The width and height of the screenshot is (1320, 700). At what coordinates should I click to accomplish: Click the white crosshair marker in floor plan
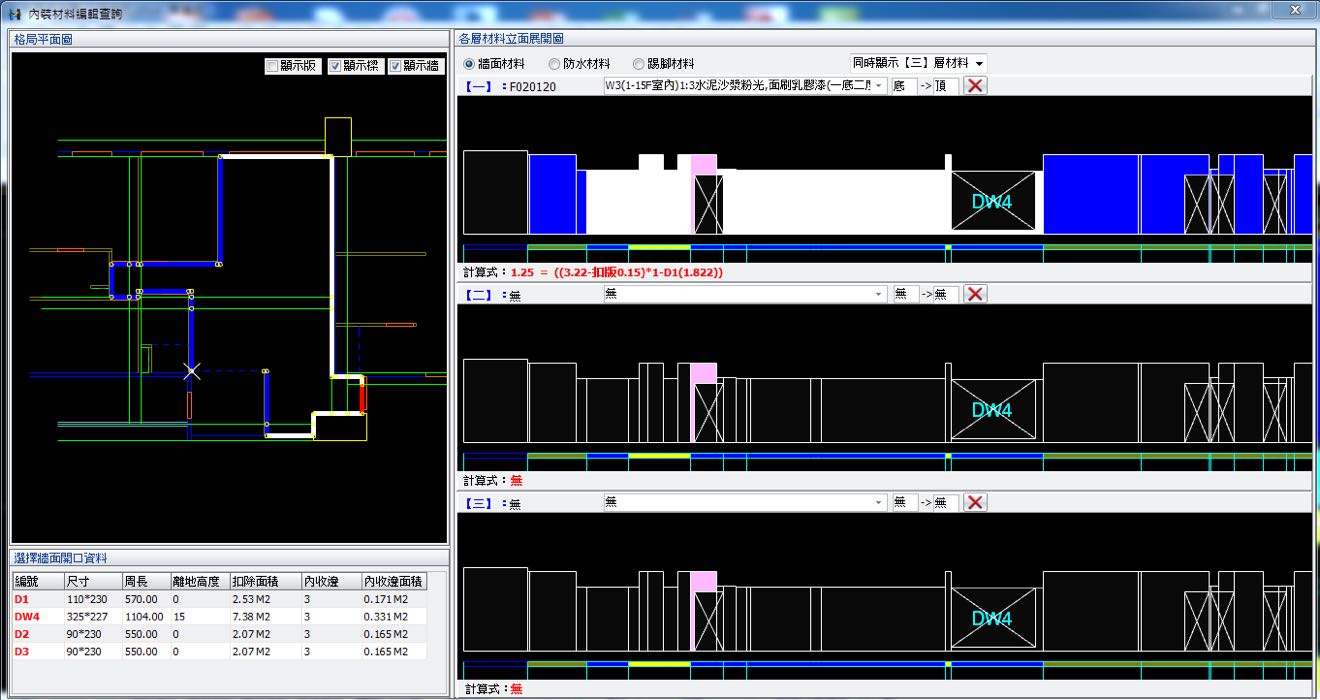pos(192,371)
